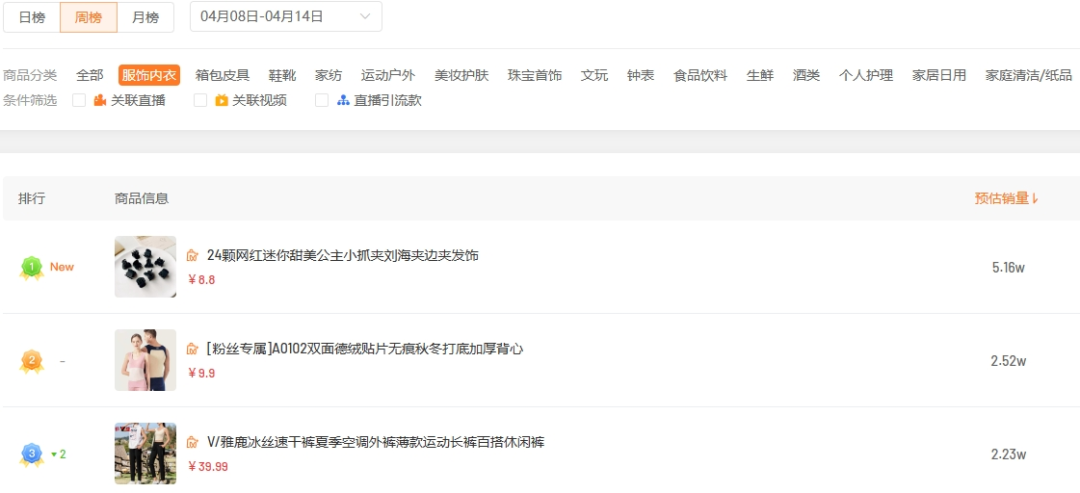Check the 直播引流款 filter checkbox
This screenshot has width=1080, height=493.
322,100
